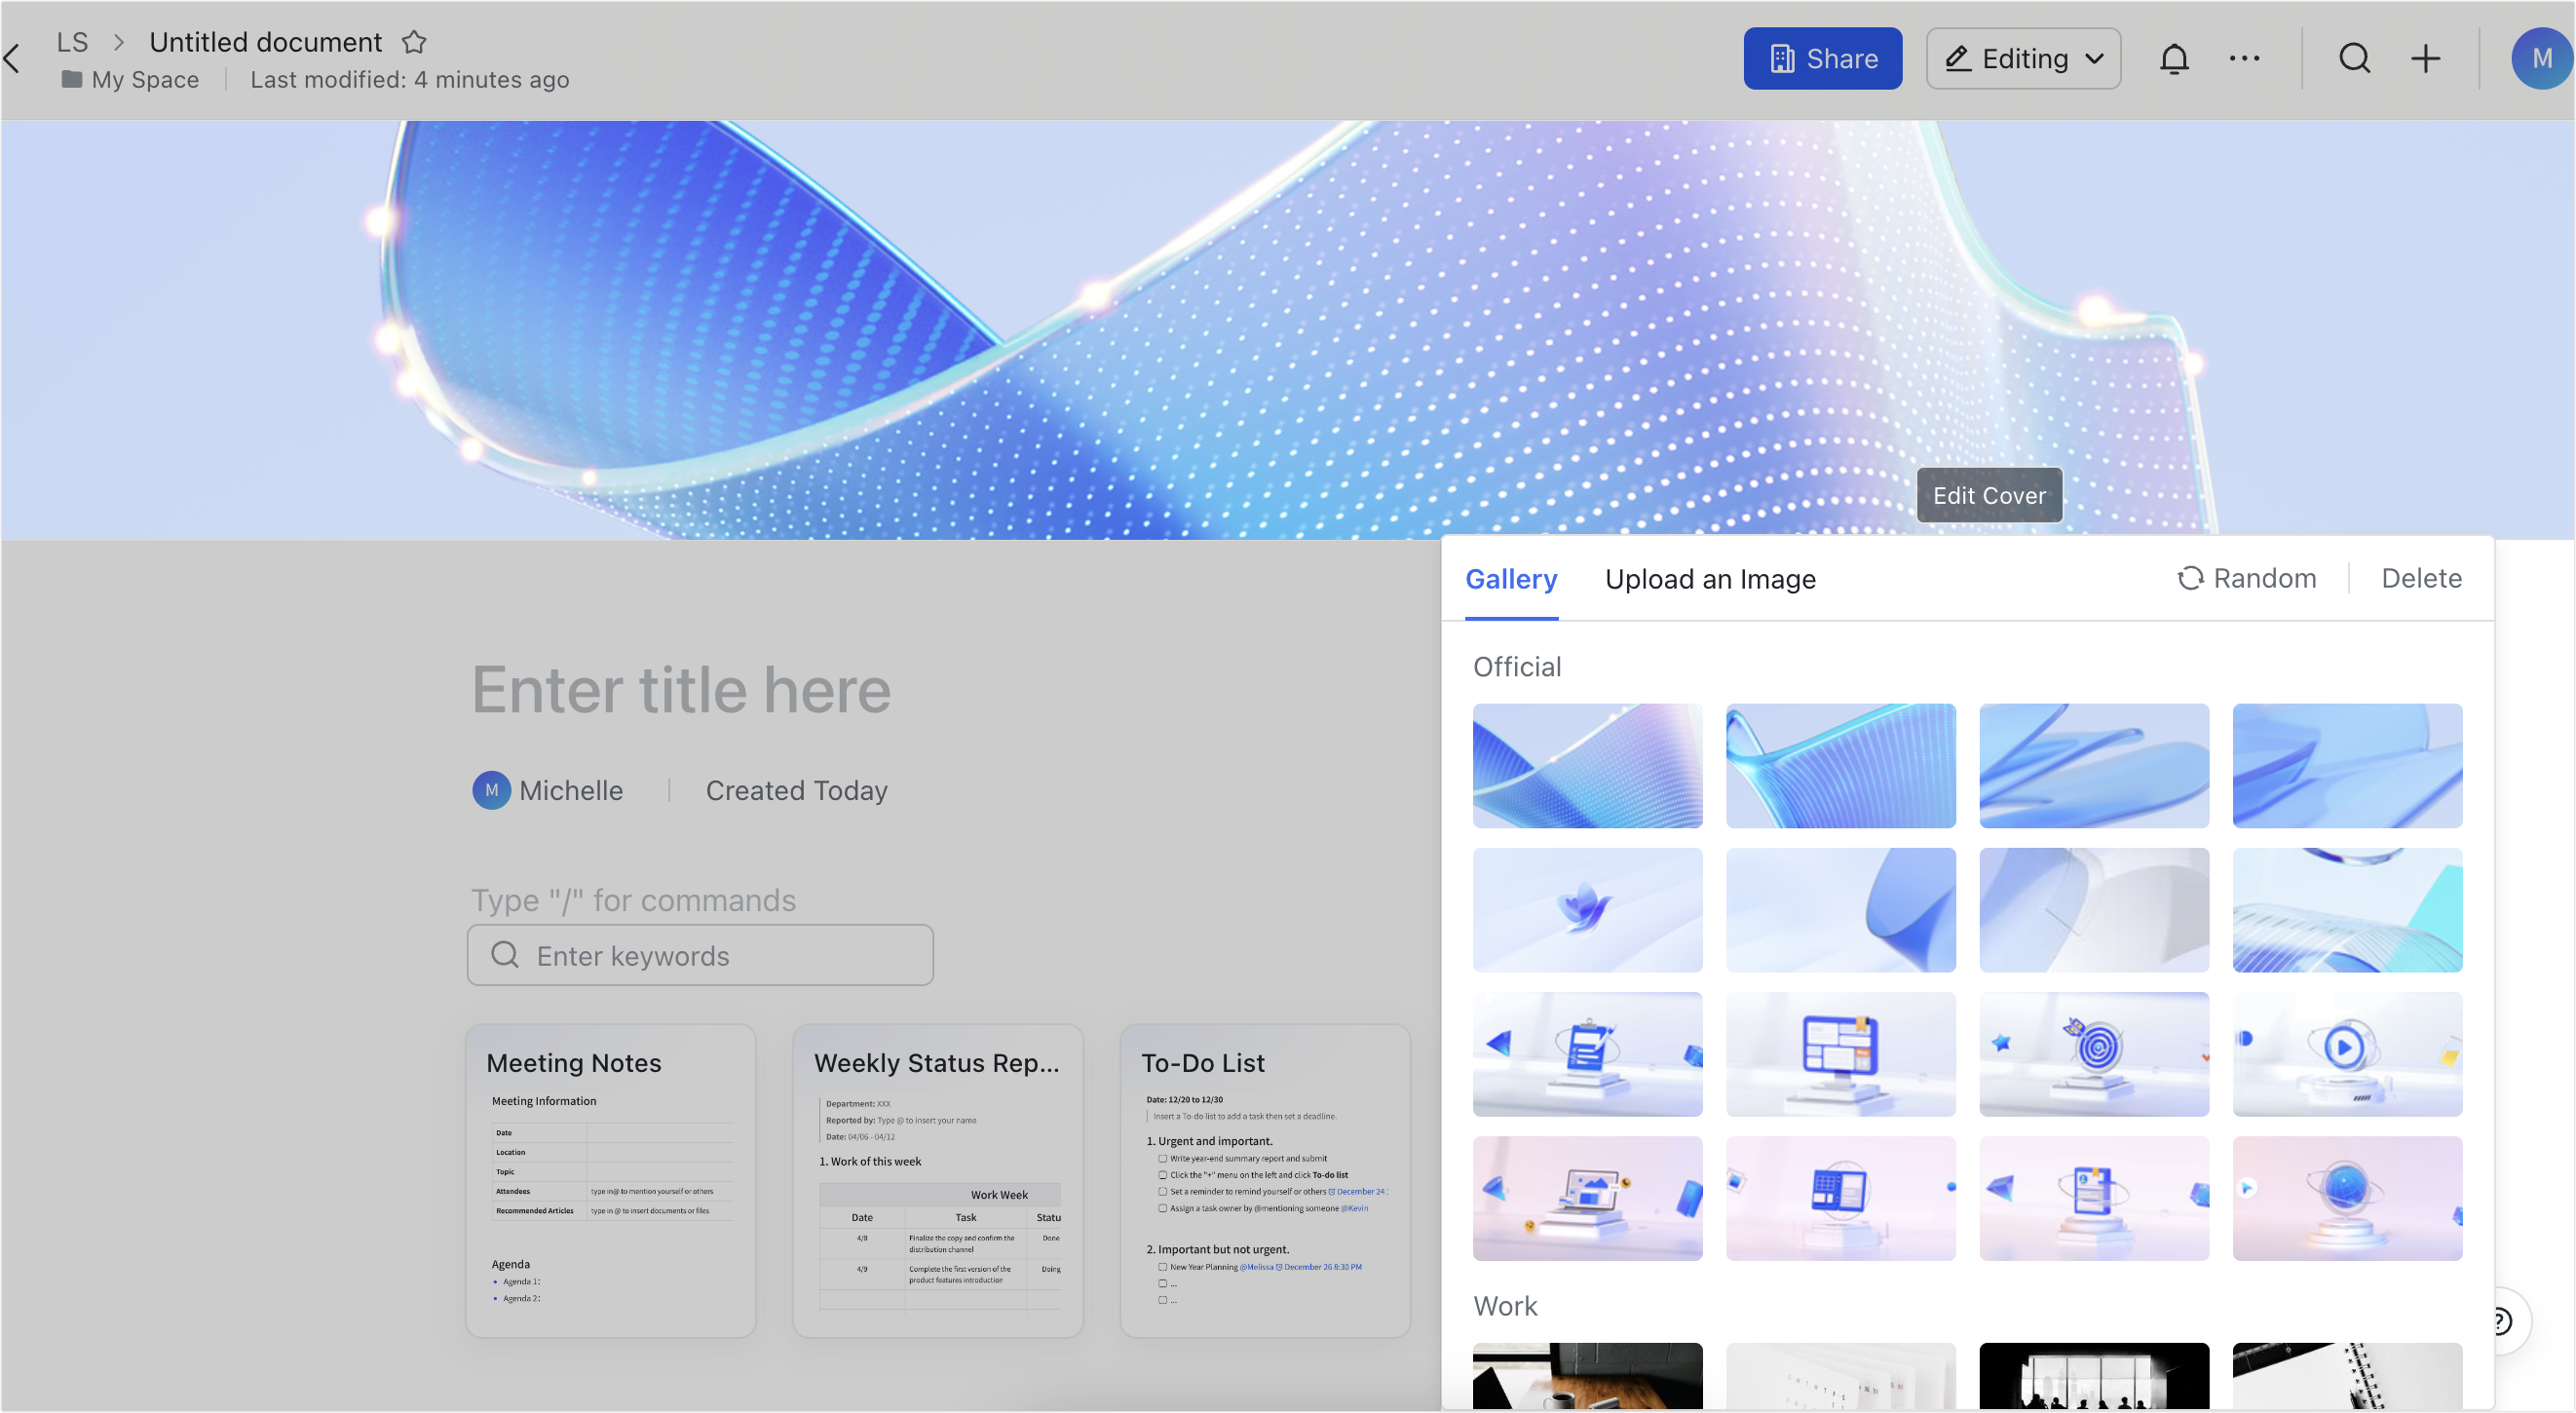Click the My Space folder icon
Image resolution: width=2576 pixels, height=1413 pixels.
coord(72,79)
